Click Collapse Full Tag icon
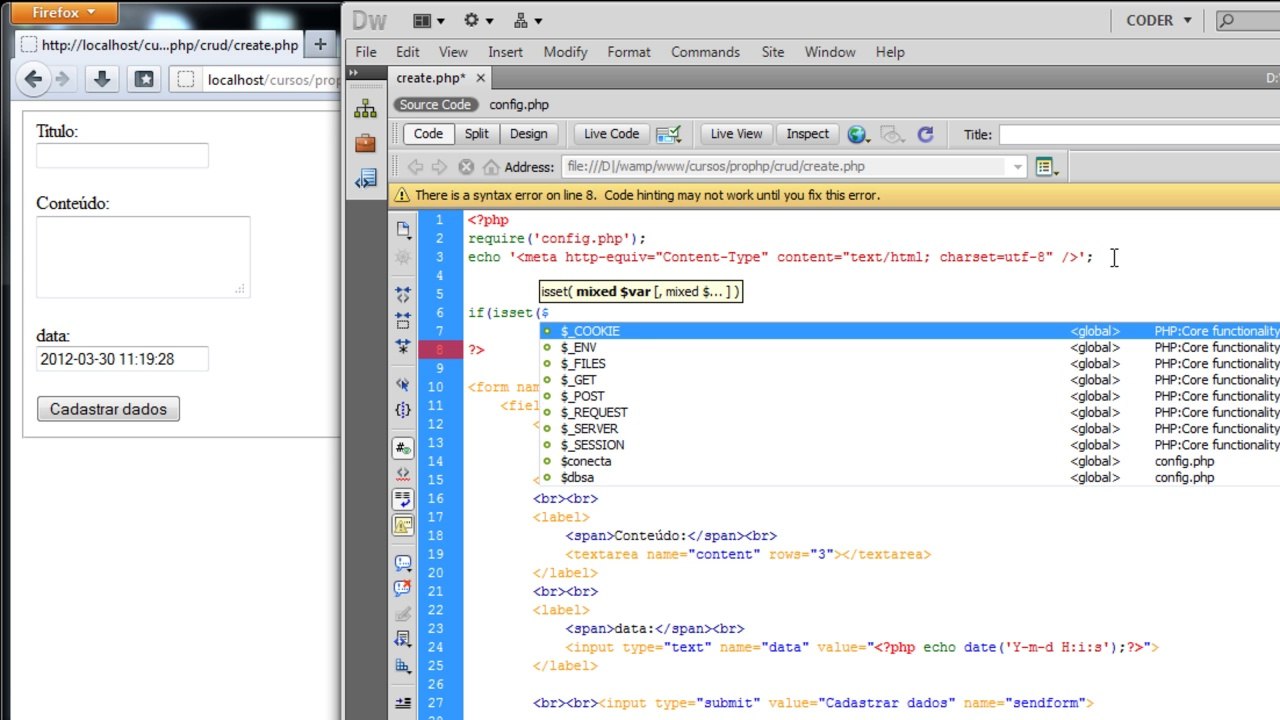 403,294
